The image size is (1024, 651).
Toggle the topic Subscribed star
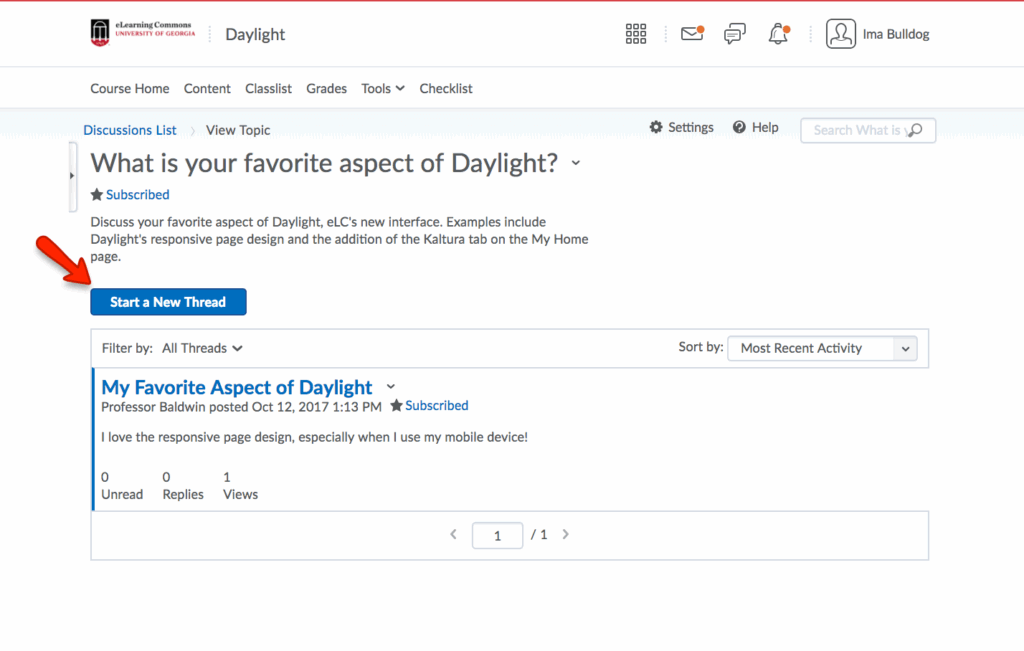tap(97, 195)
